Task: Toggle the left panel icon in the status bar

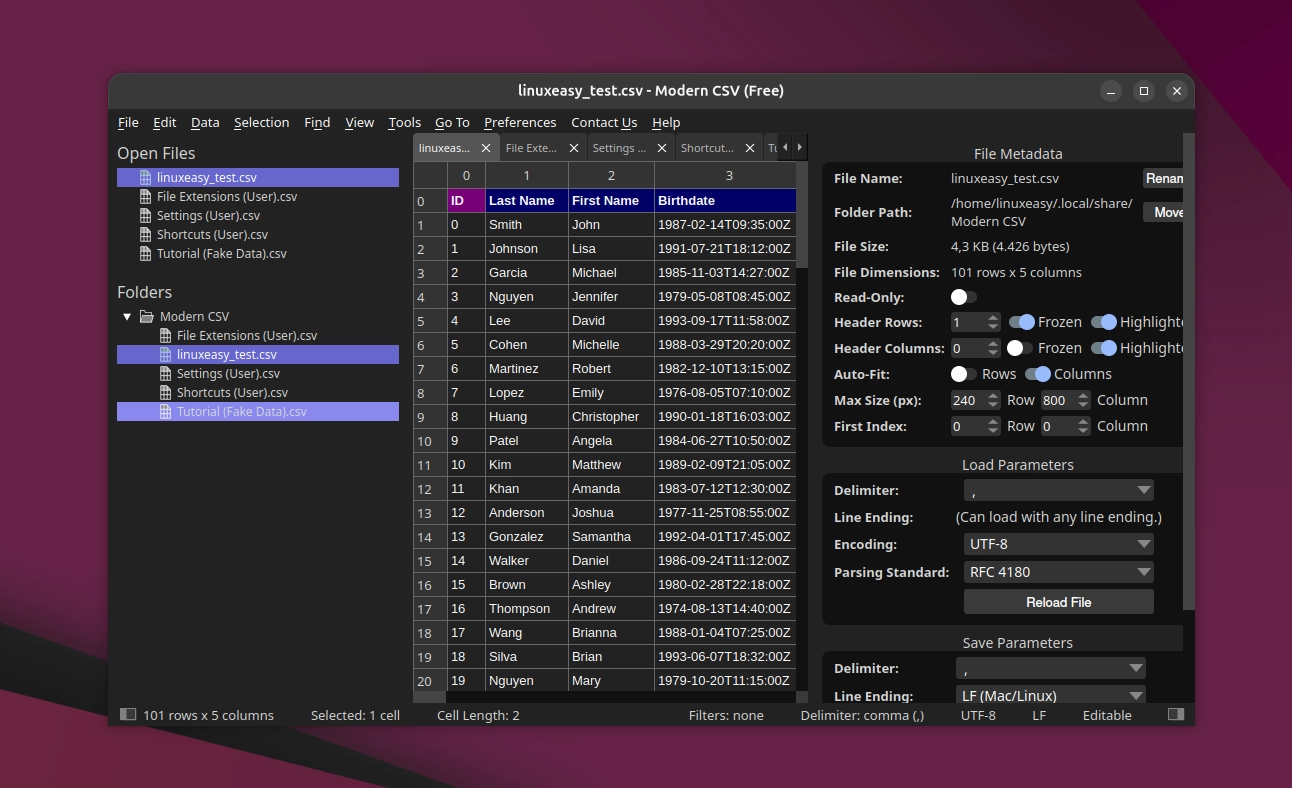Action: [128, 715]
